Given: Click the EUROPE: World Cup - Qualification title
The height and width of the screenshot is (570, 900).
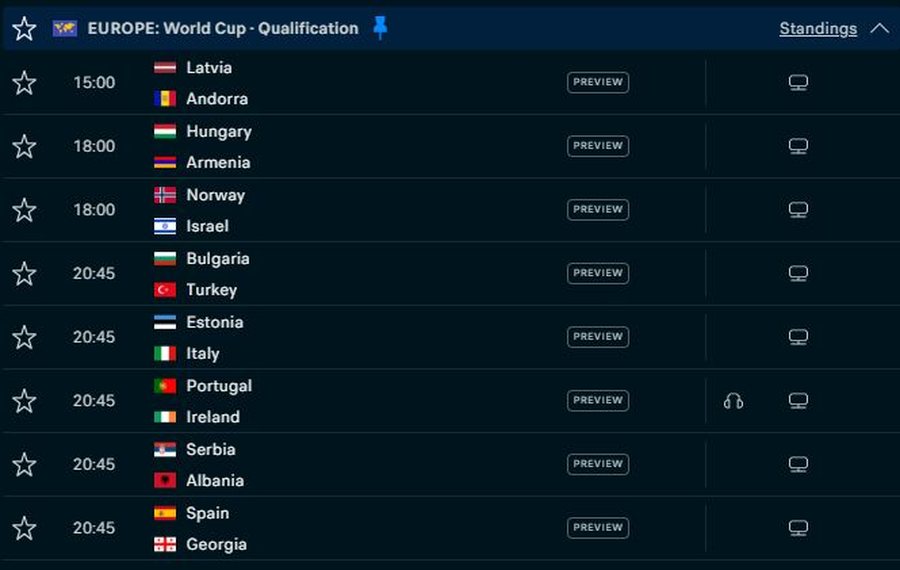Looking at the screenshot, I should pyautogui.click(x=222, y=28).
